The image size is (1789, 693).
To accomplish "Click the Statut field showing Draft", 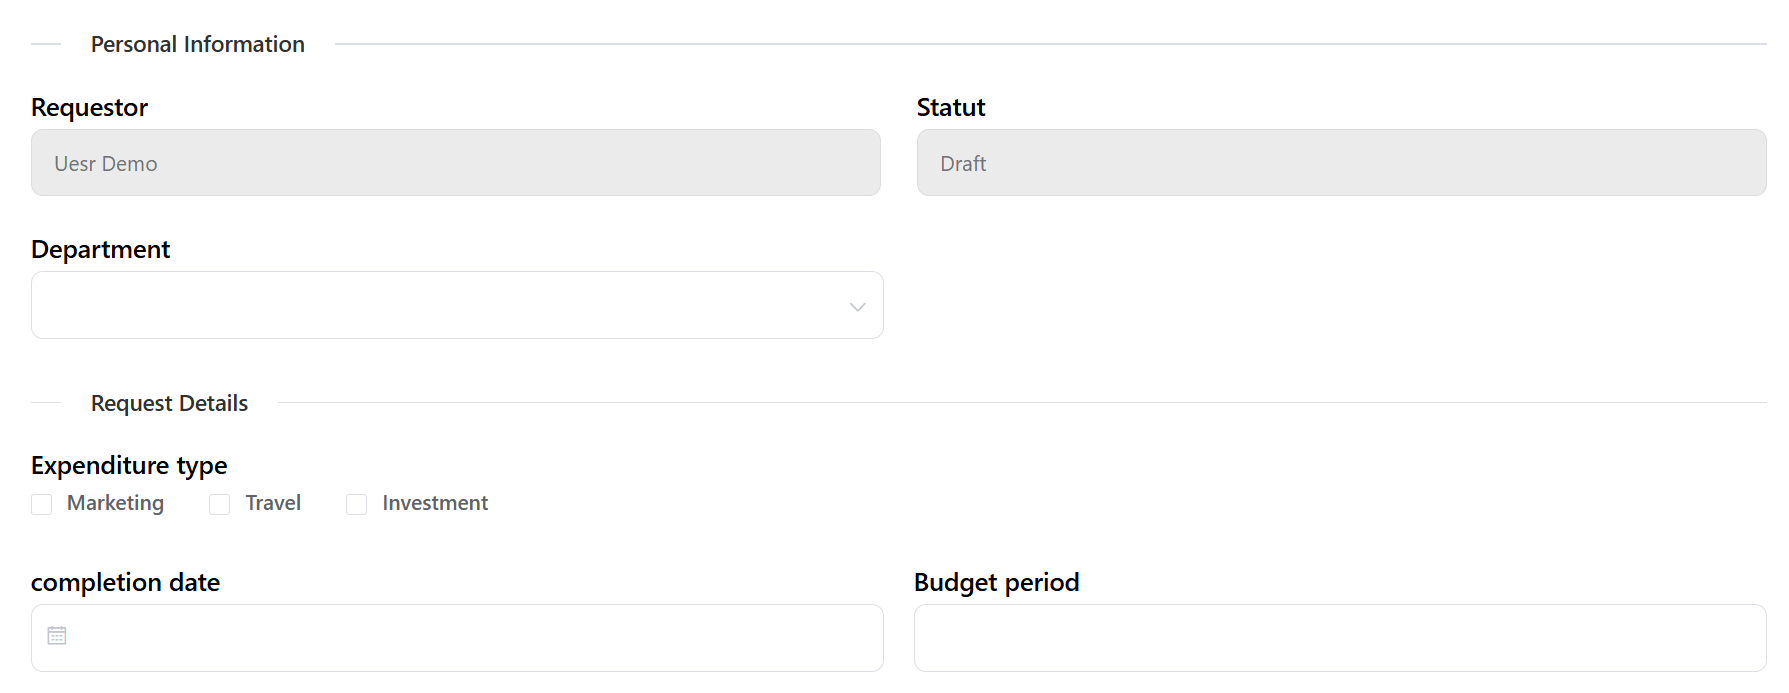I will pyautogui.click(x=1341, y=162).
